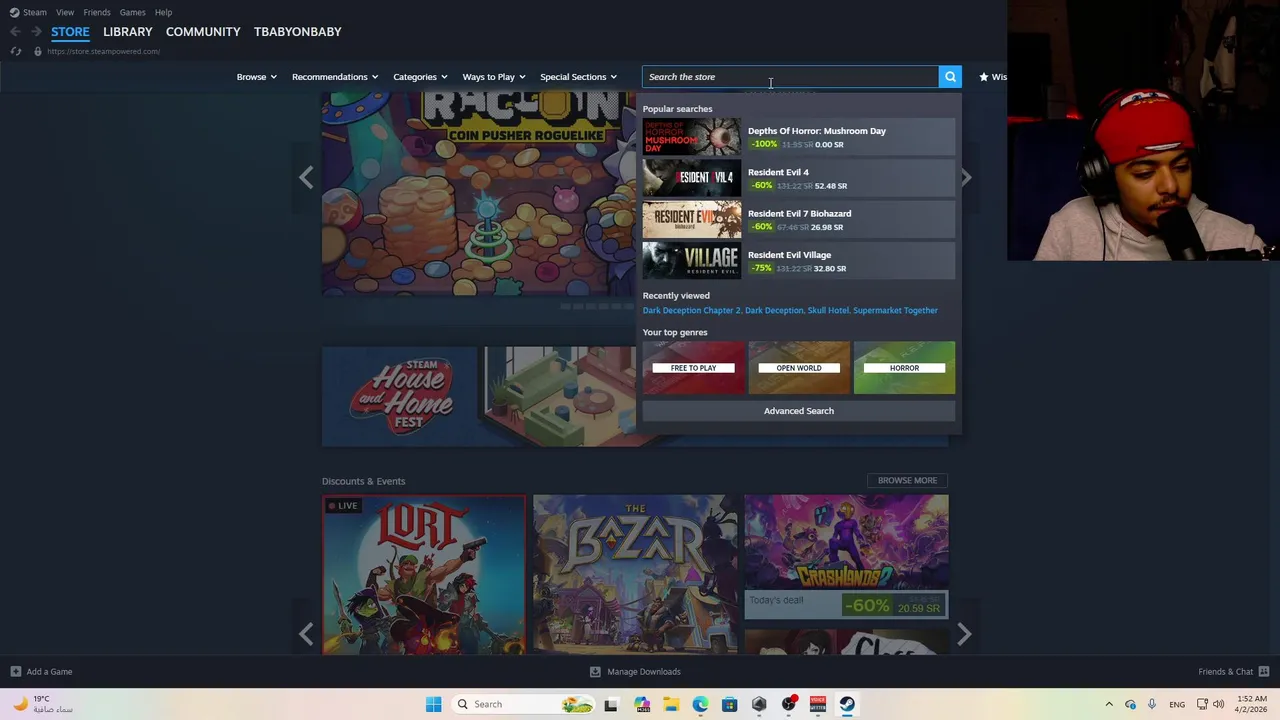
Task: Click the Steam logo menu
Action: (x=14, y=12)
